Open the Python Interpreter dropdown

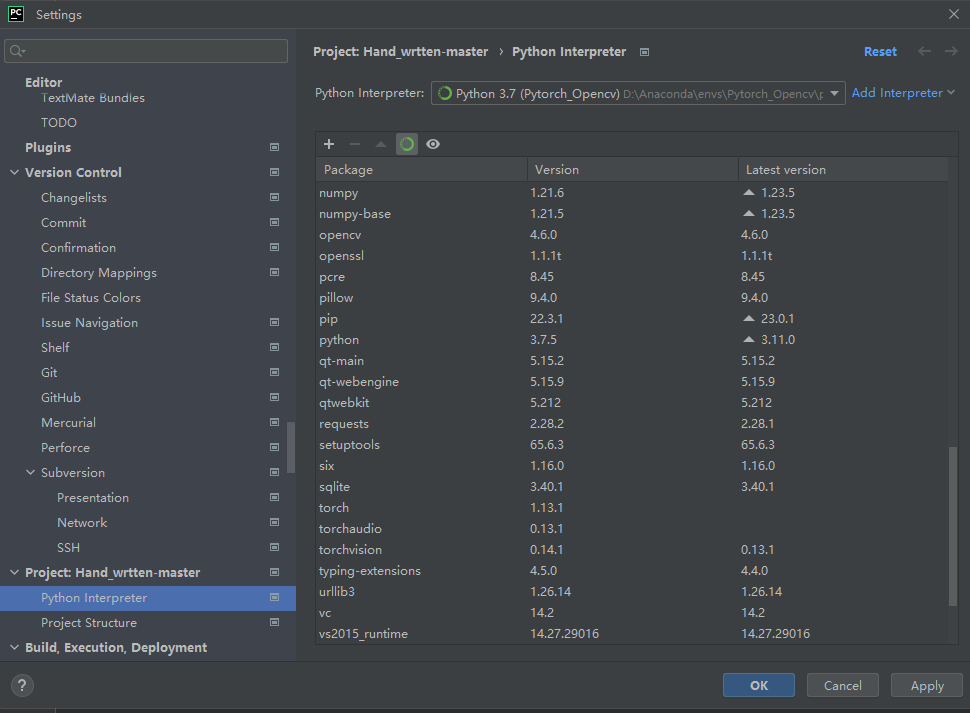click(x=638, y=93)
